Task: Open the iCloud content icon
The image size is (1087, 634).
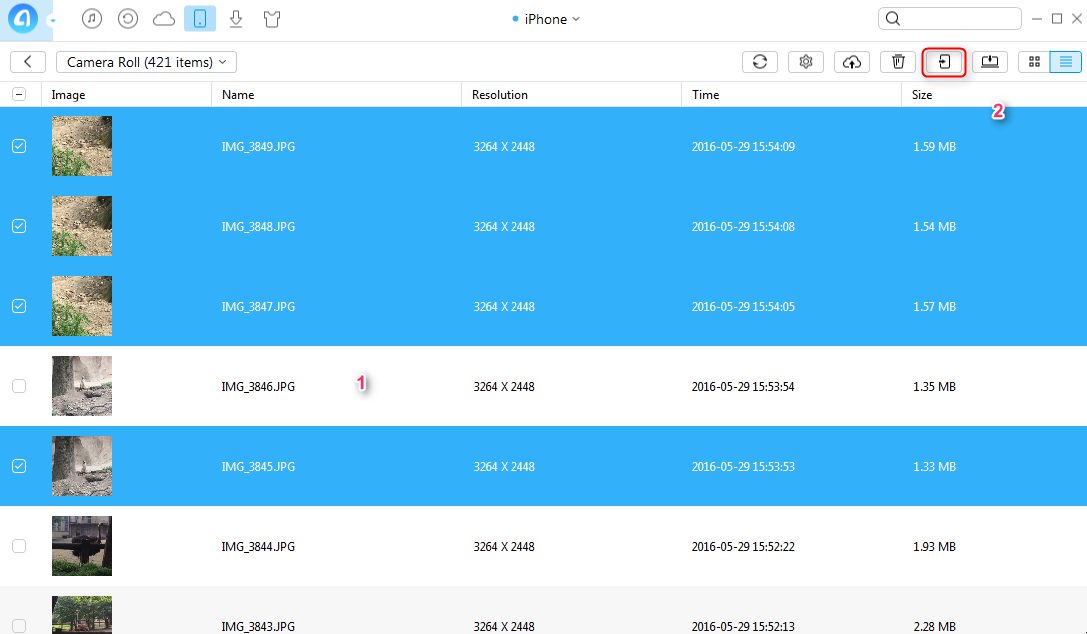Action: (x=164, y=19)
